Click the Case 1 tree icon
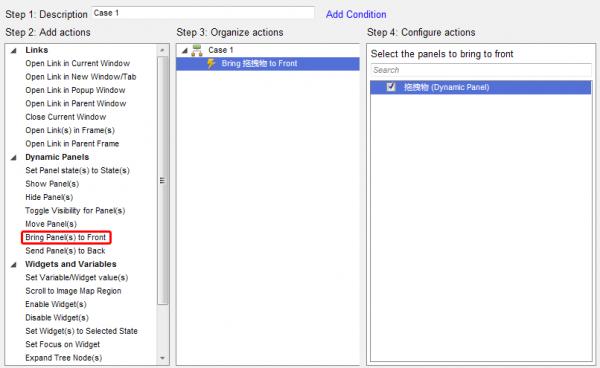This screenshot has height=368, width=600. (197, 50)
